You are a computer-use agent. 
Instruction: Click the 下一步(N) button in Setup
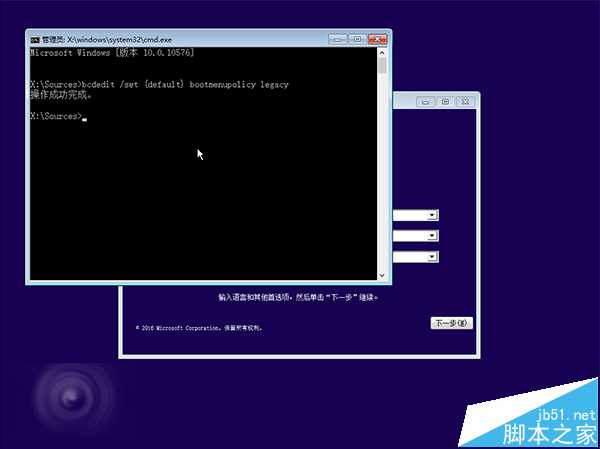(452, 323)
